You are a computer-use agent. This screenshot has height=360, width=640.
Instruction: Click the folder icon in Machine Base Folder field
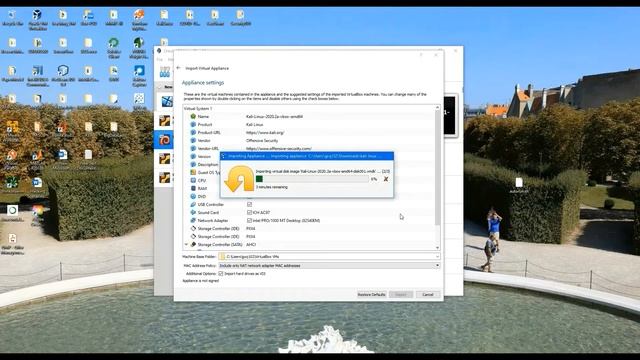point(222,256)
